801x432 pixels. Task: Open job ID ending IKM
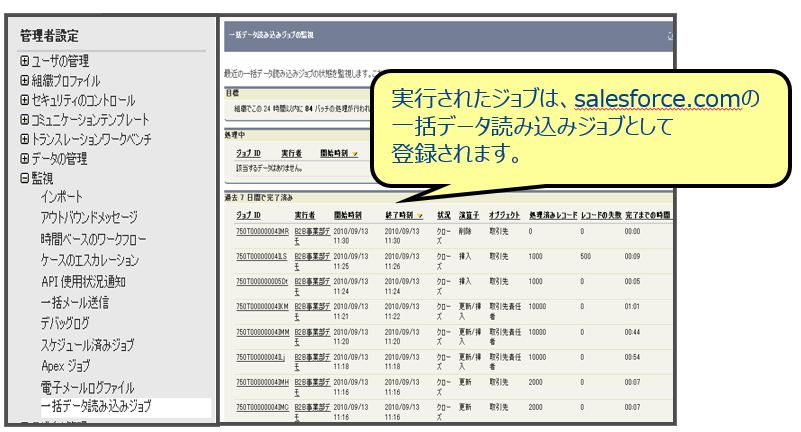coord(262,306)
